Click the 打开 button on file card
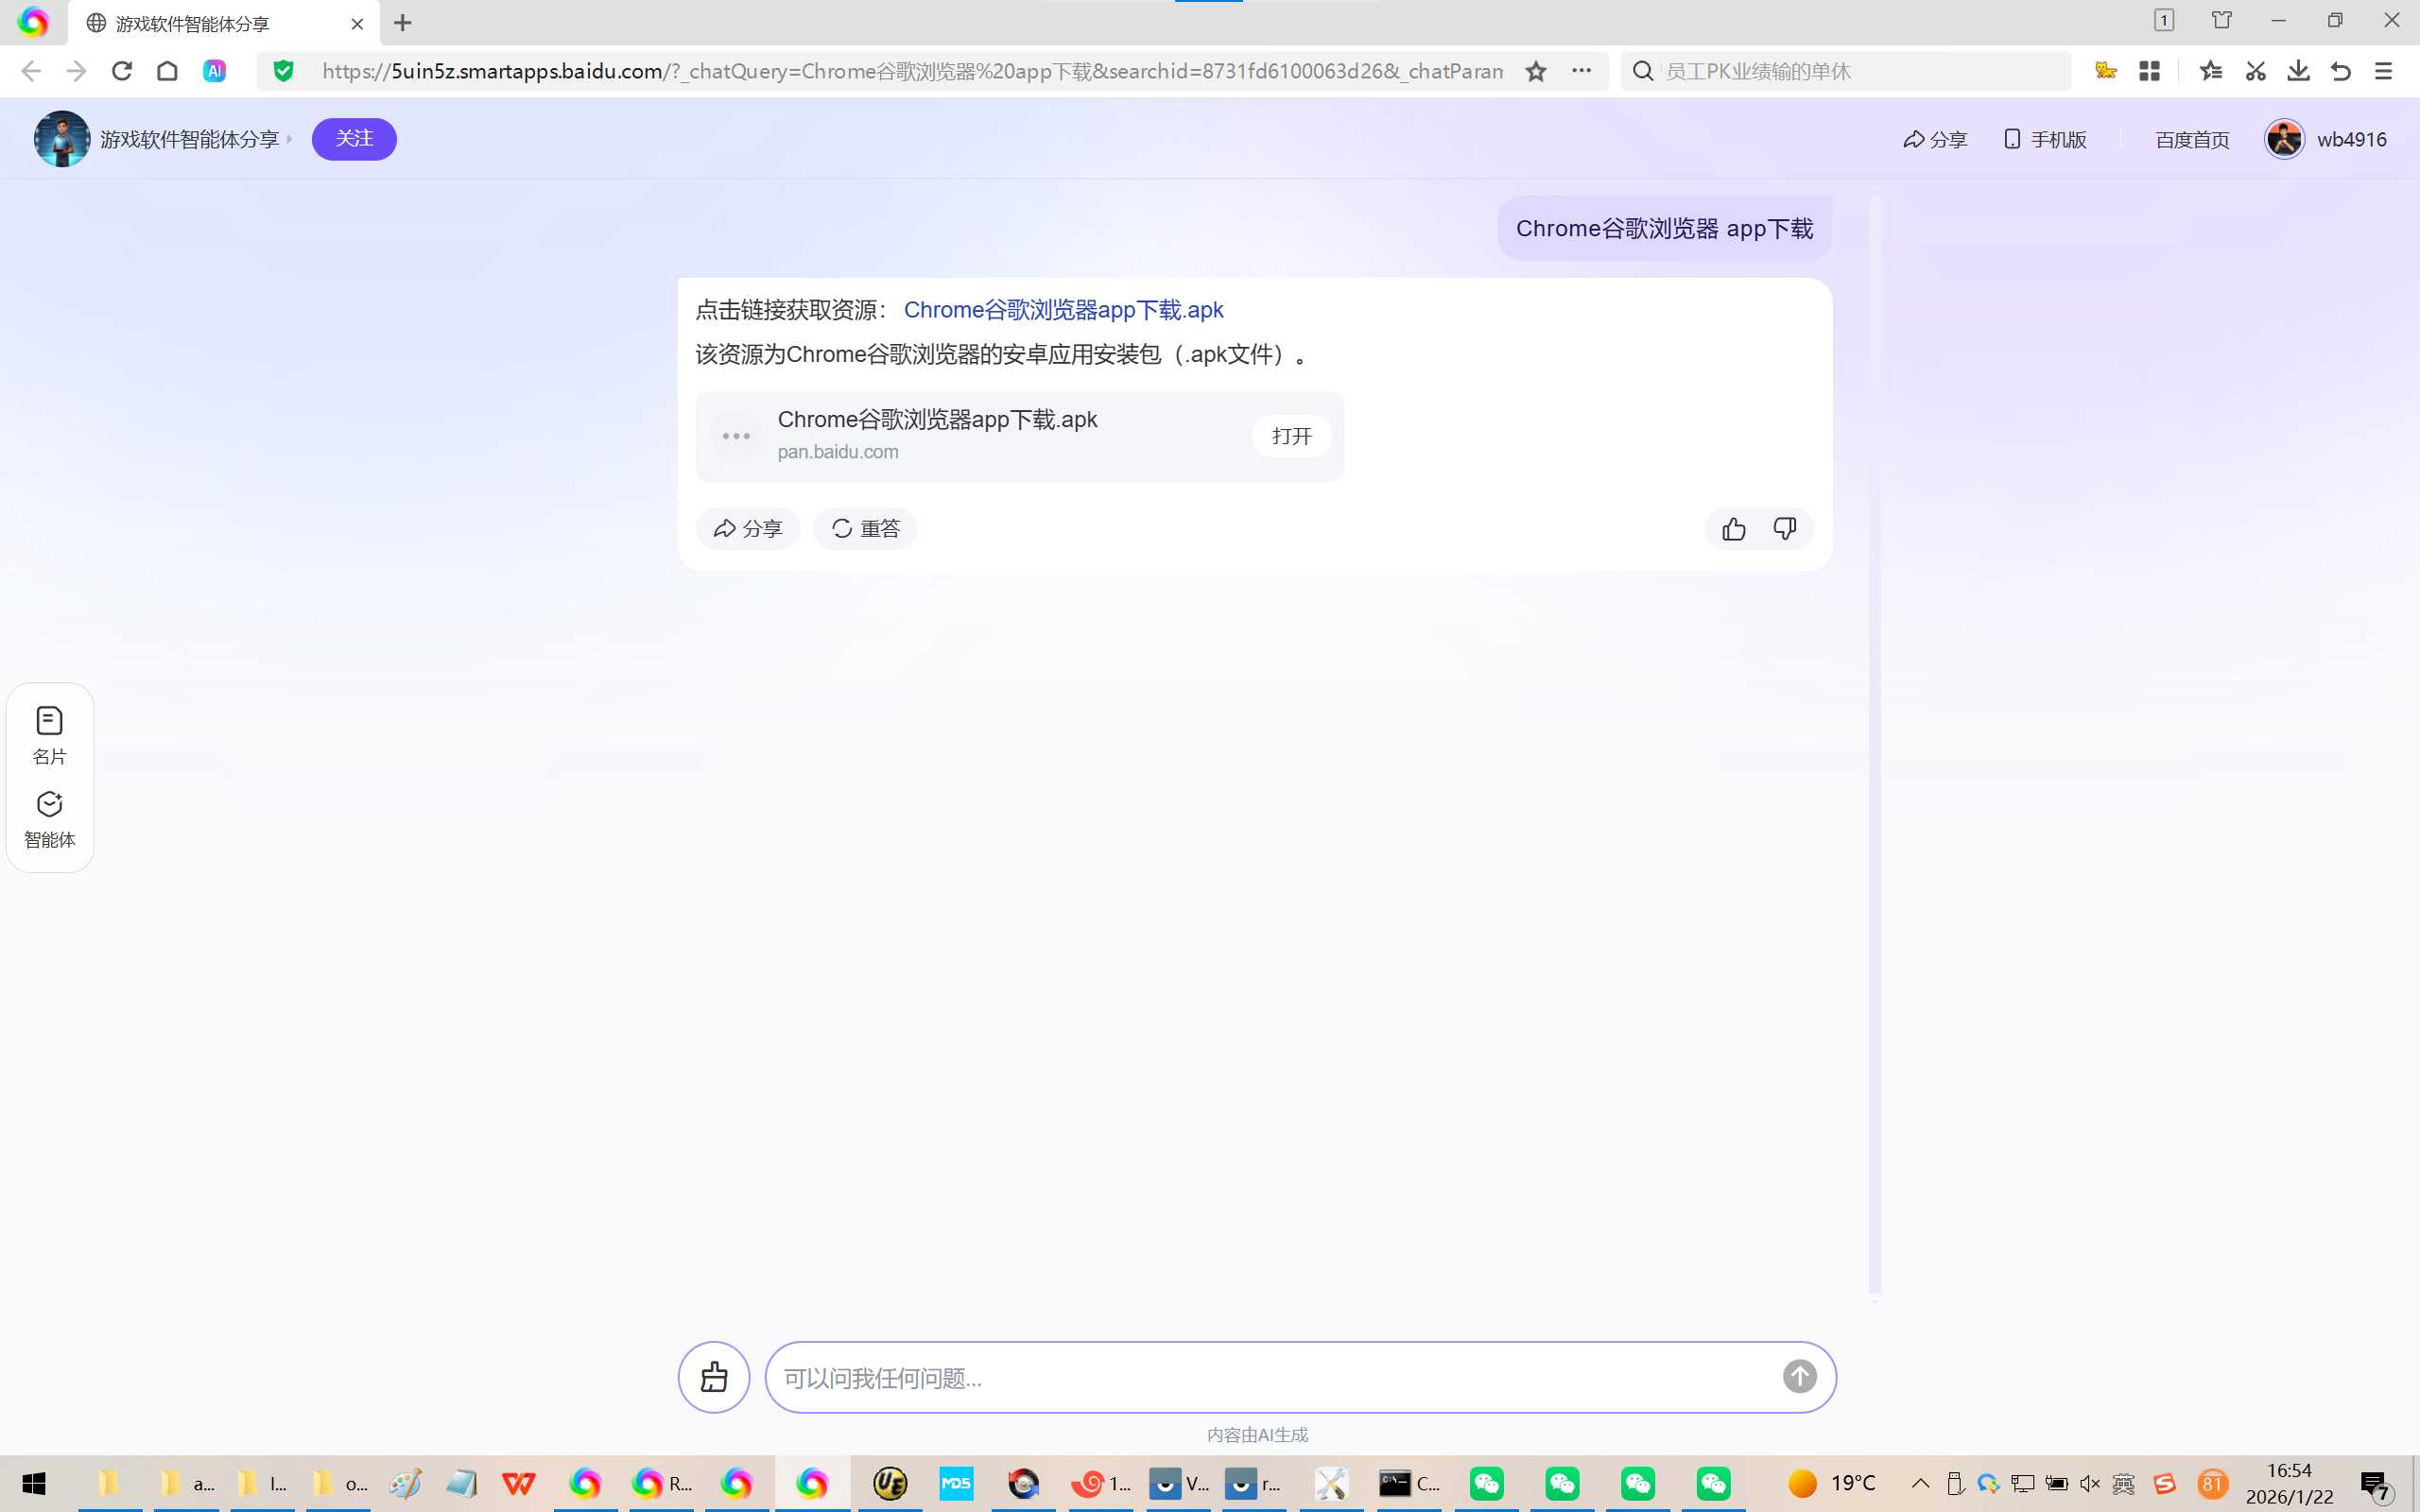Image resolution: width=2420 pixels, height=1512 pixels. pos(1291,436)
